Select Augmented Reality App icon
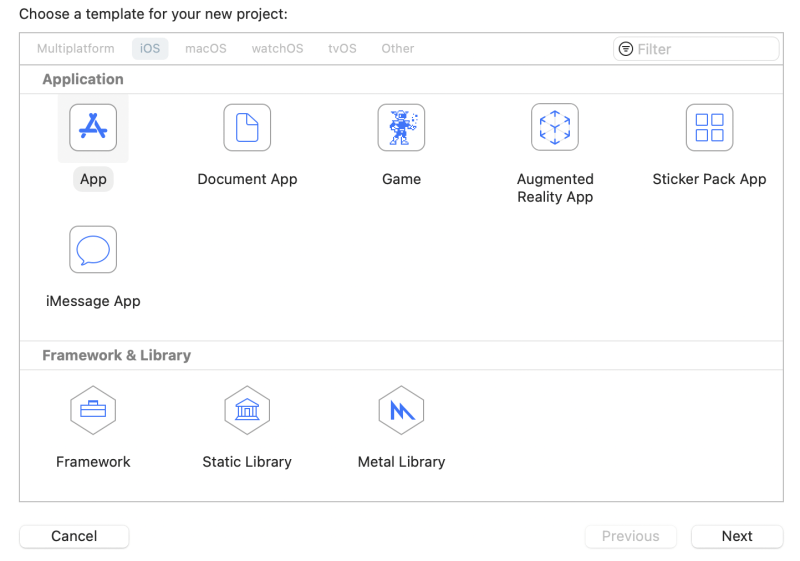Viewport: 800px width, 561px height. tap(555, 127)
